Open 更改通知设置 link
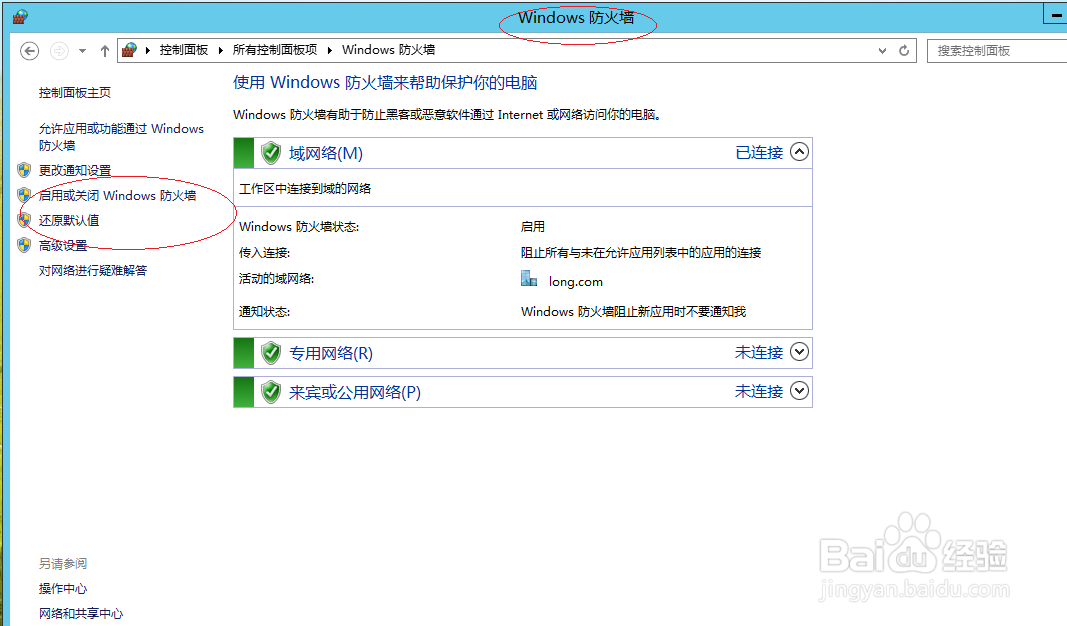This screenshot has height=626, width=1067. click(75, 170)
